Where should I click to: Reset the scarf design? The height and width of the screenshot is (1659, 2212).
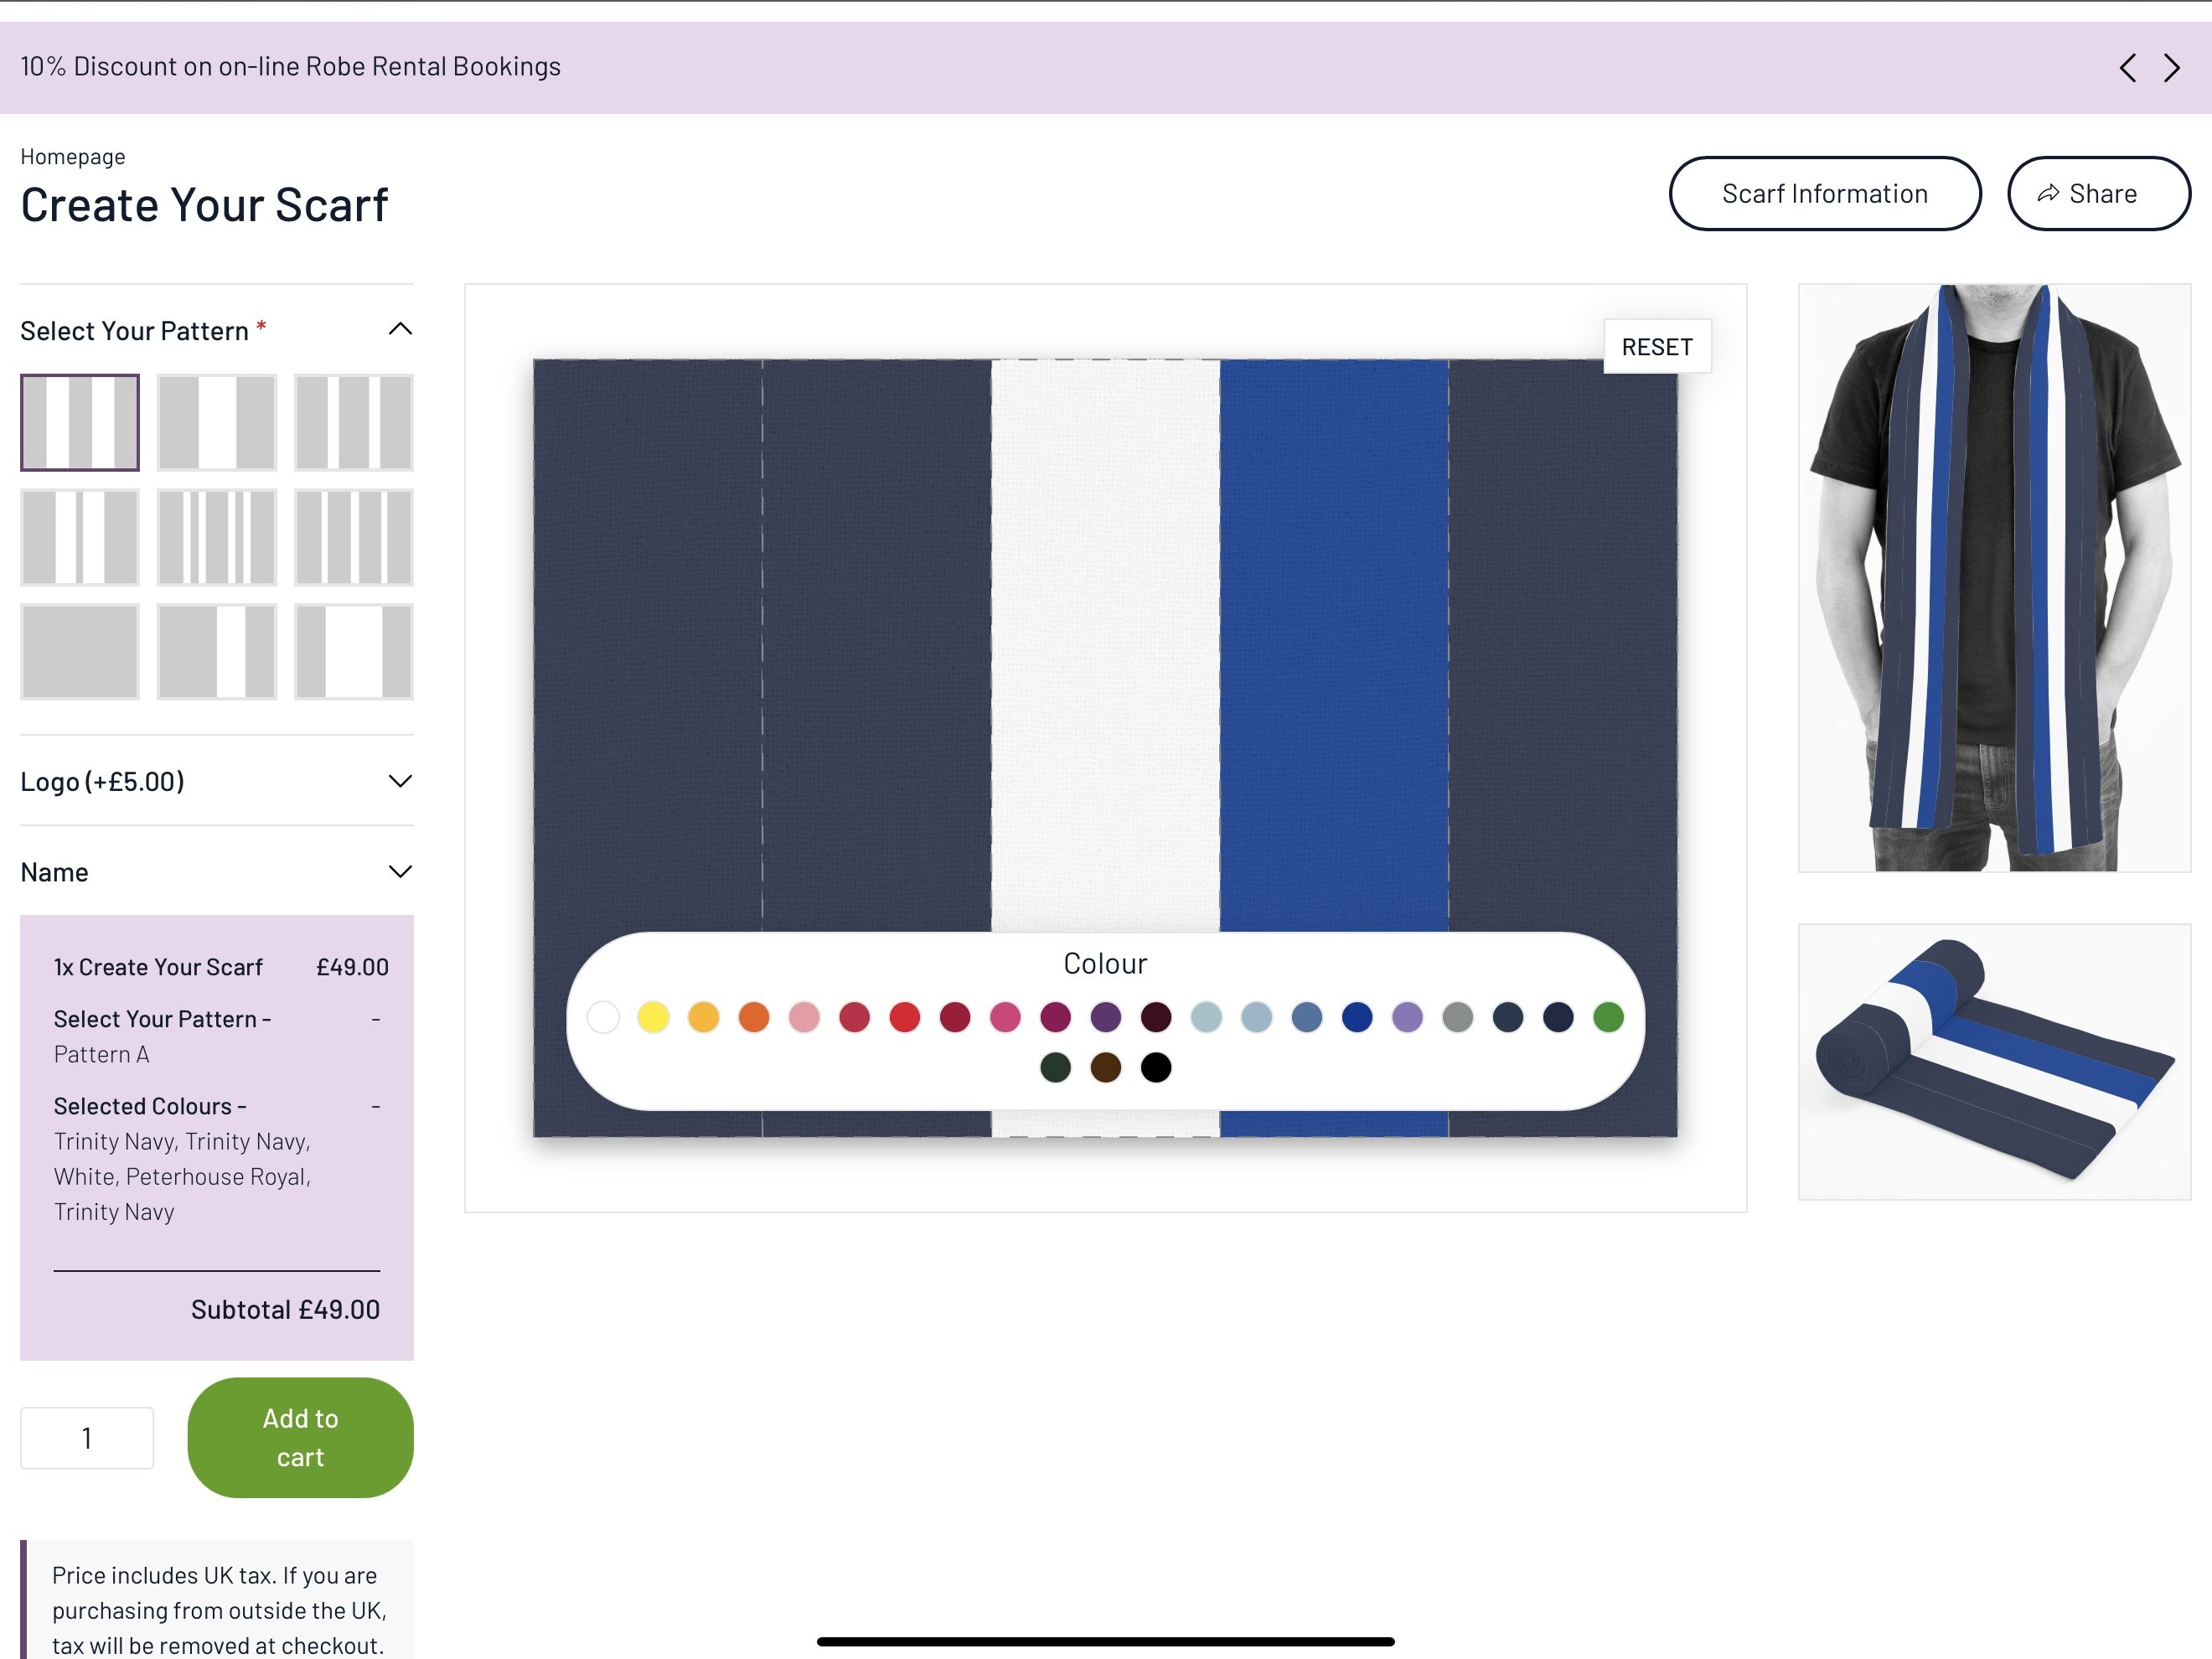1657,347
